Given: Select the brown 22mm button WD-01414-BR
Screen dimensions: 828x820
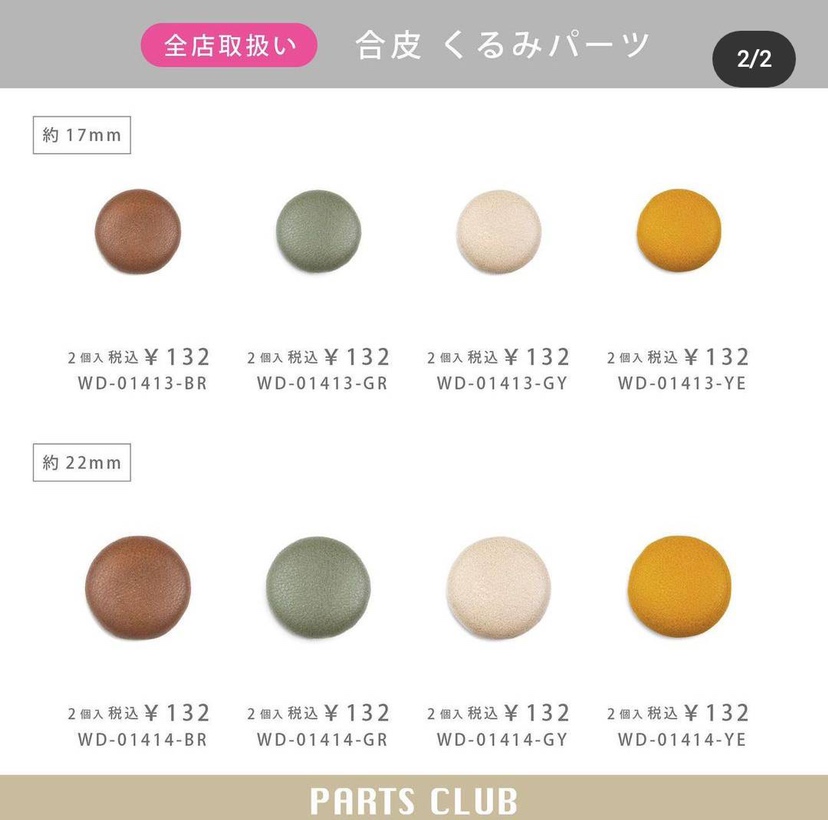Looking at the screenshot, I should pos(138,588).
